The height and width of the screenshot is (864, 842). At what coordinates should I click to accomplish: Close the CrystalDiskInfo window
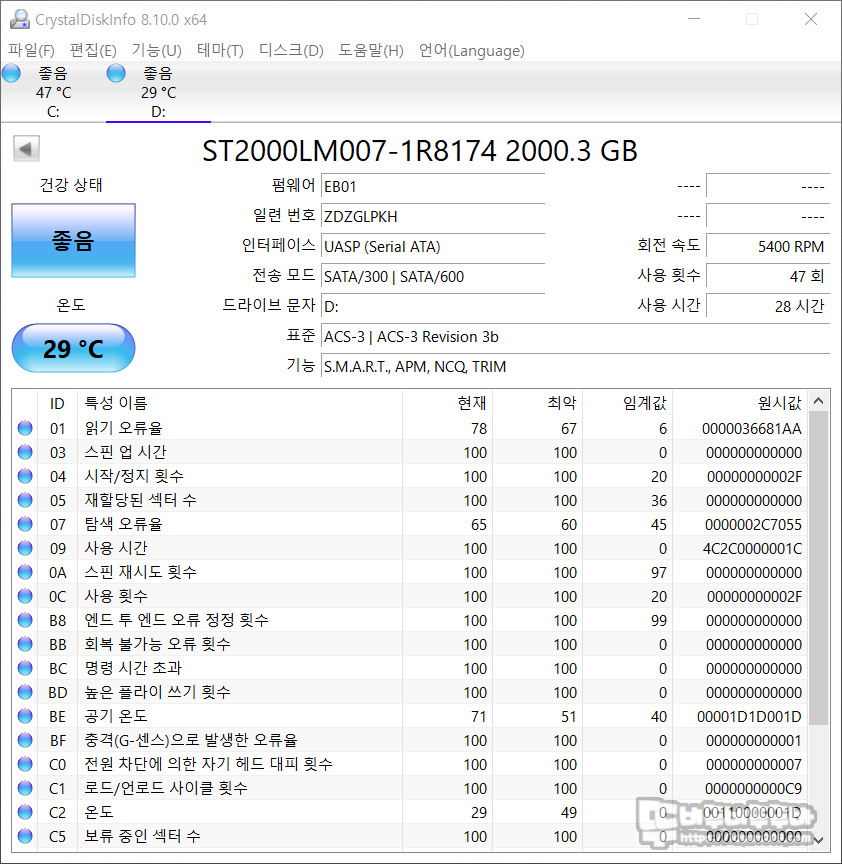tap(811, 19)
